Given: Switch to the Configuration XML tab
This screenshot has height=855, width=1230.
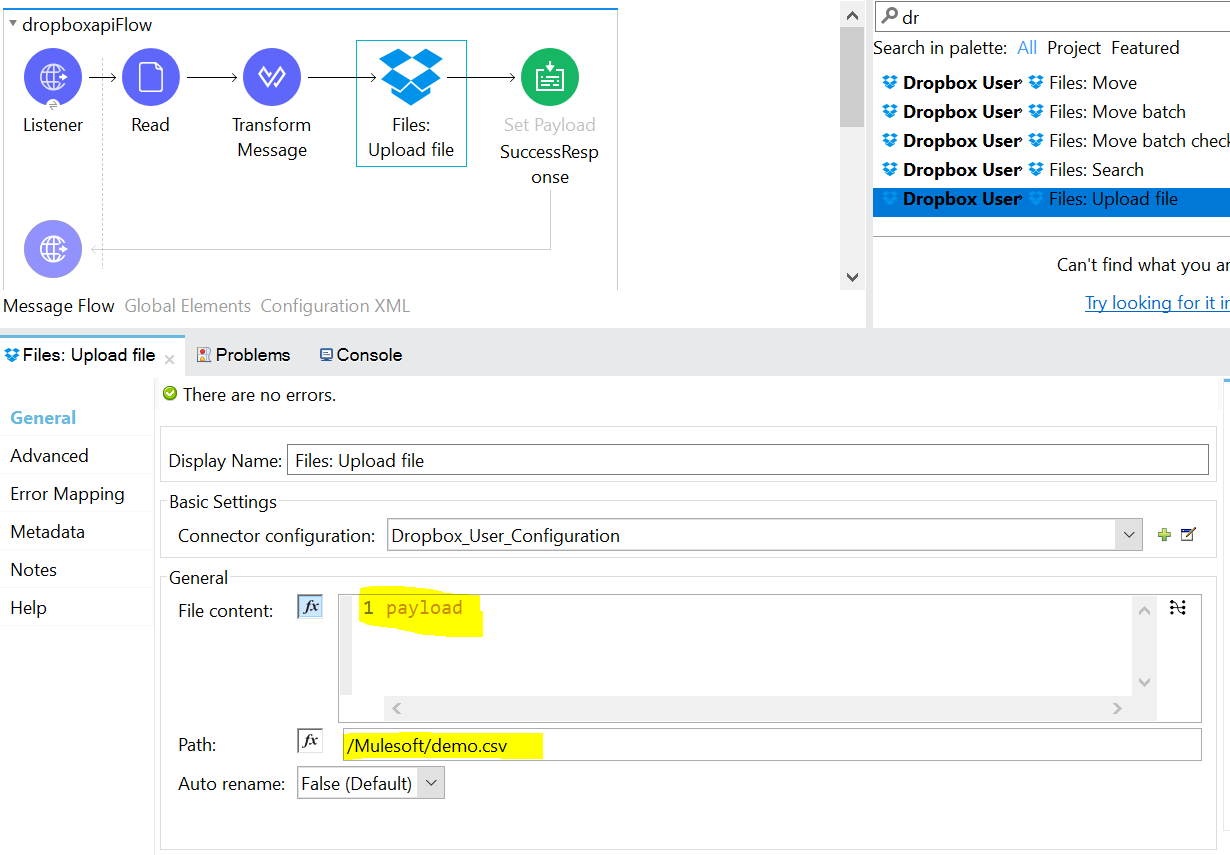Looking at the screenshot, I should [335, 306].
